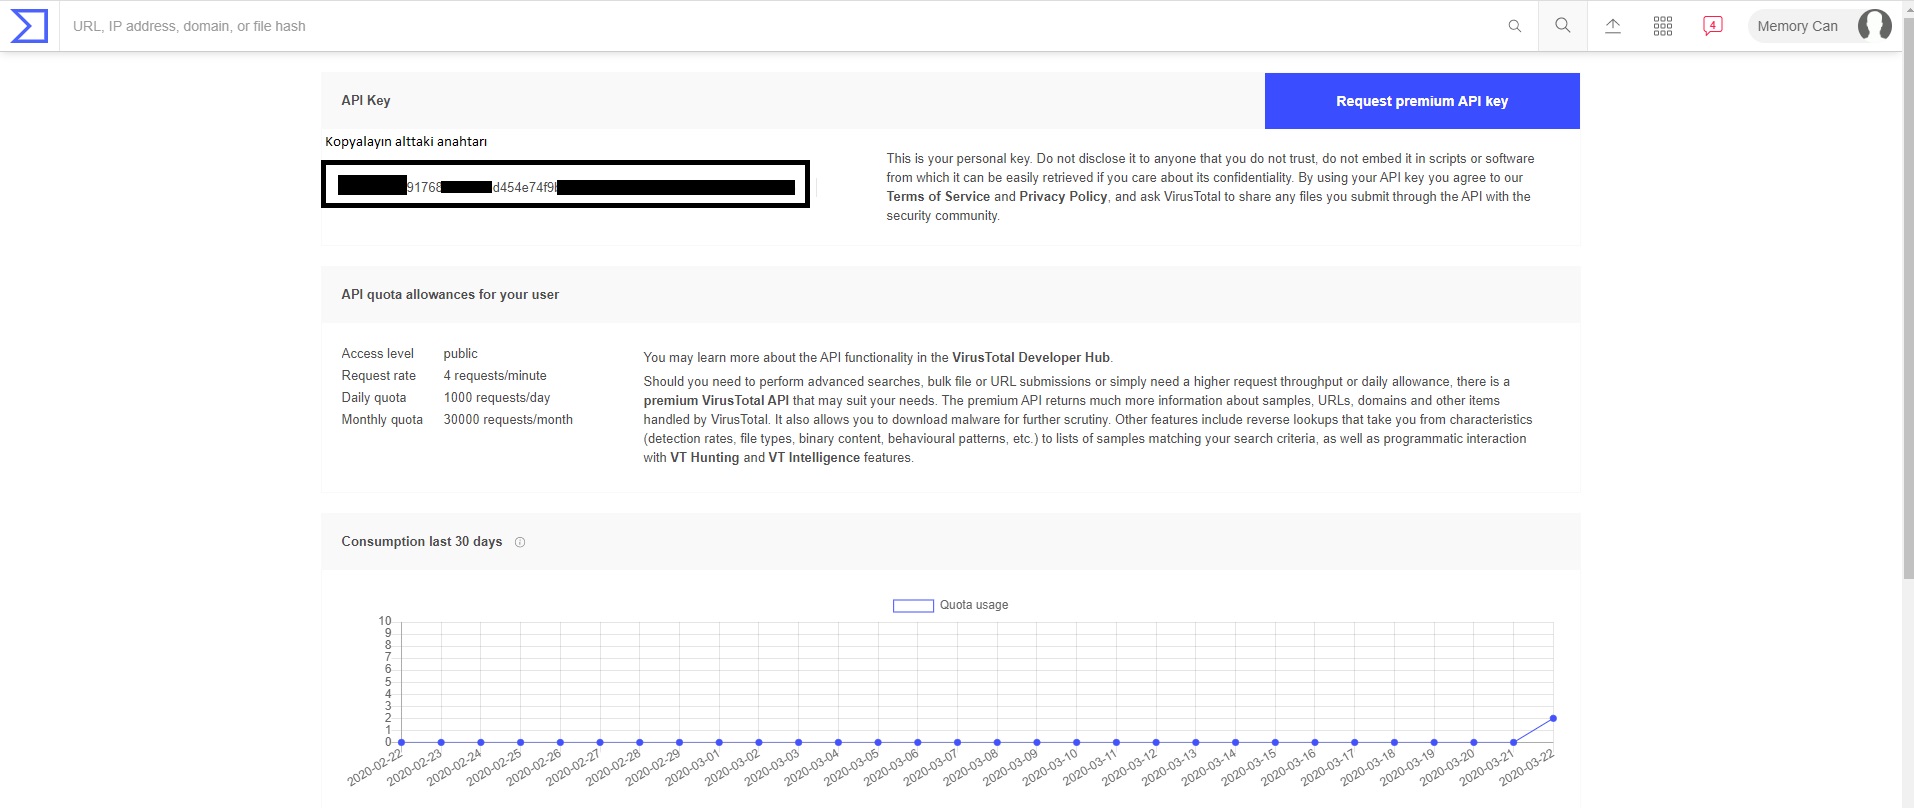Click the upload file icon
1914x808 pixels.
point(1613,26)
